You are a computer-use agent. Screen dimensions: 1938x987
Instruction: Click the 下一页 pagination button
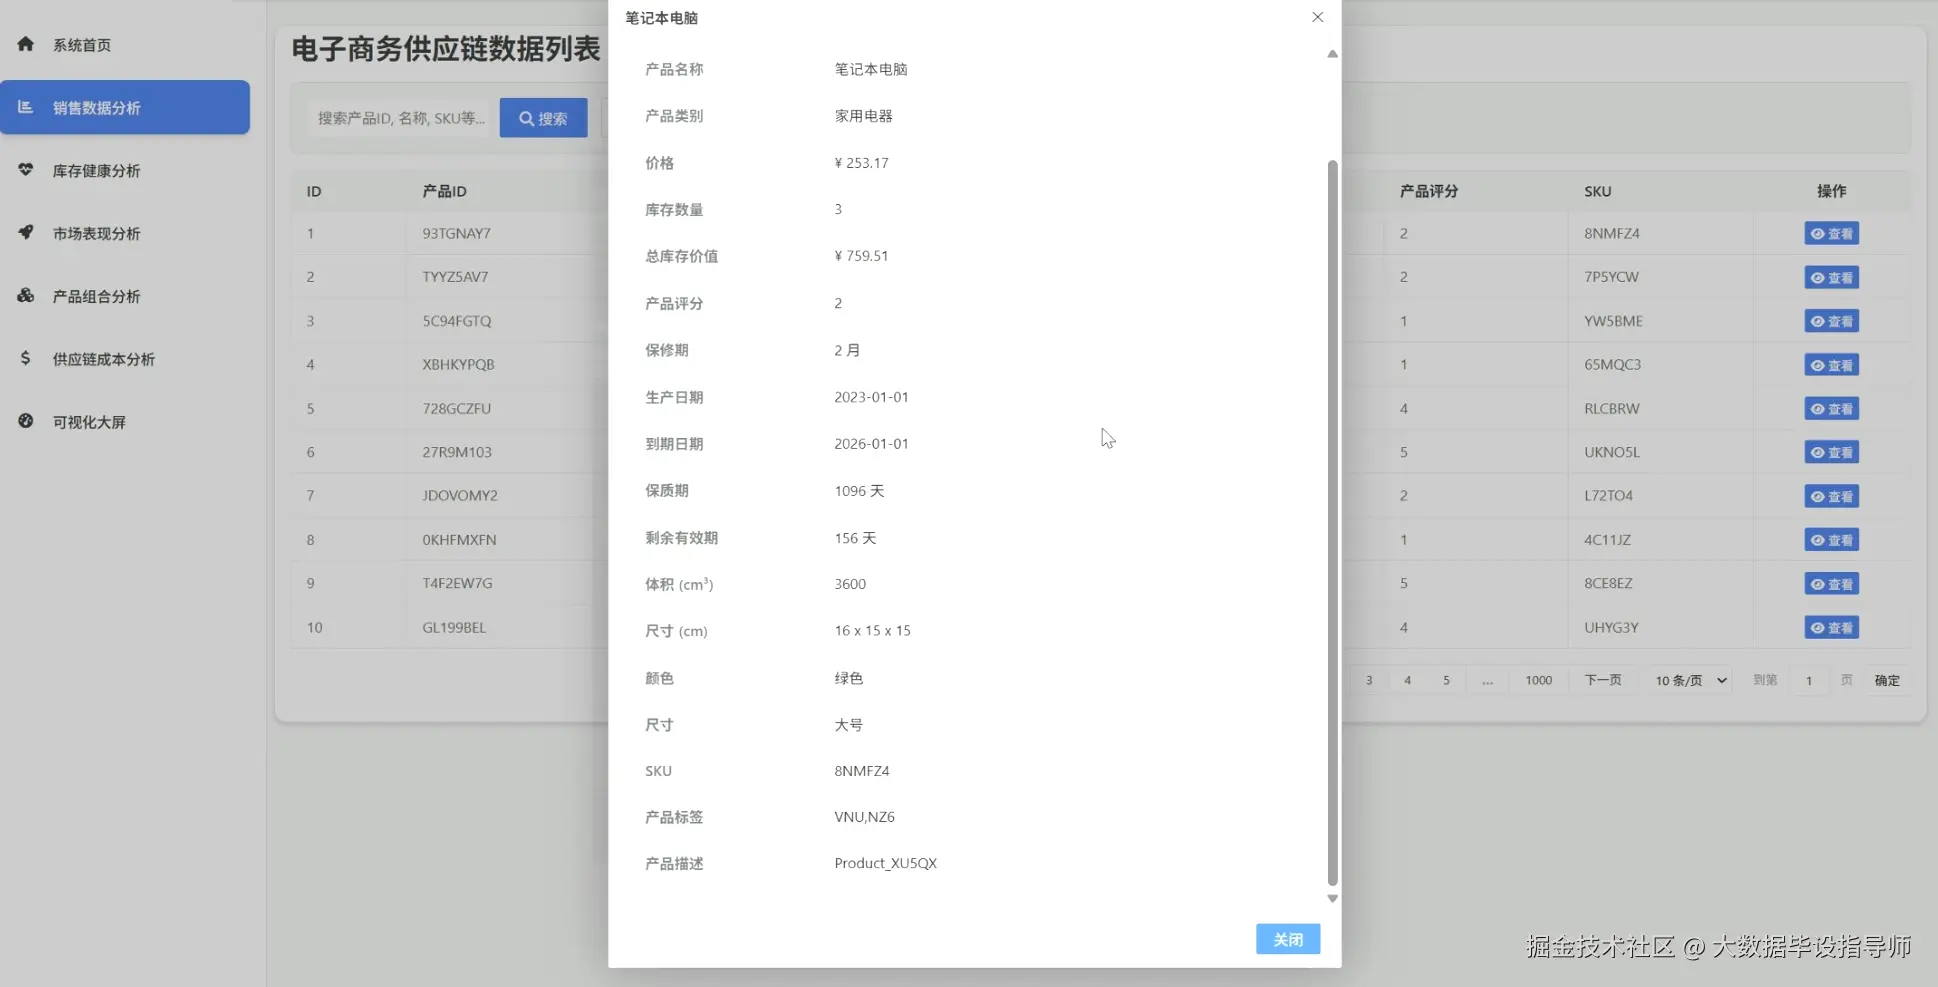(1602, 679)
